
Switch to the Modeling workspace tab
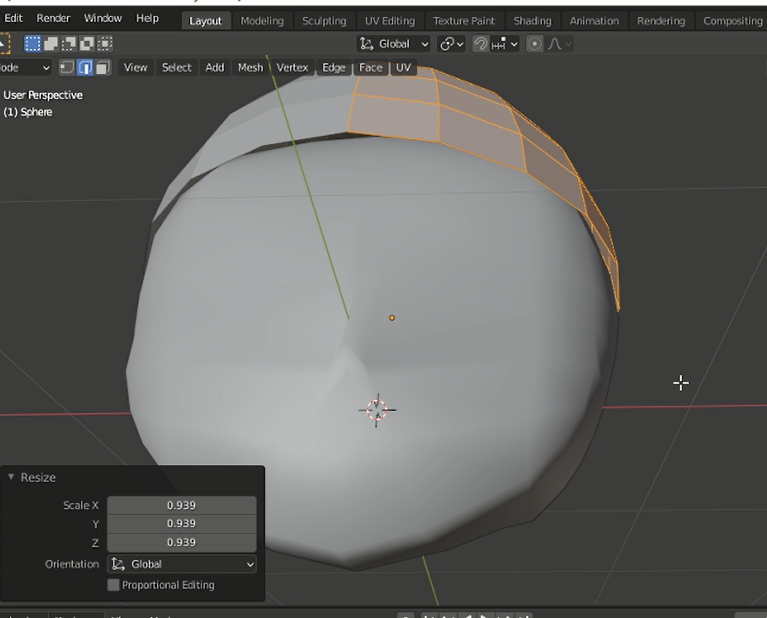[x=262, y=21]
